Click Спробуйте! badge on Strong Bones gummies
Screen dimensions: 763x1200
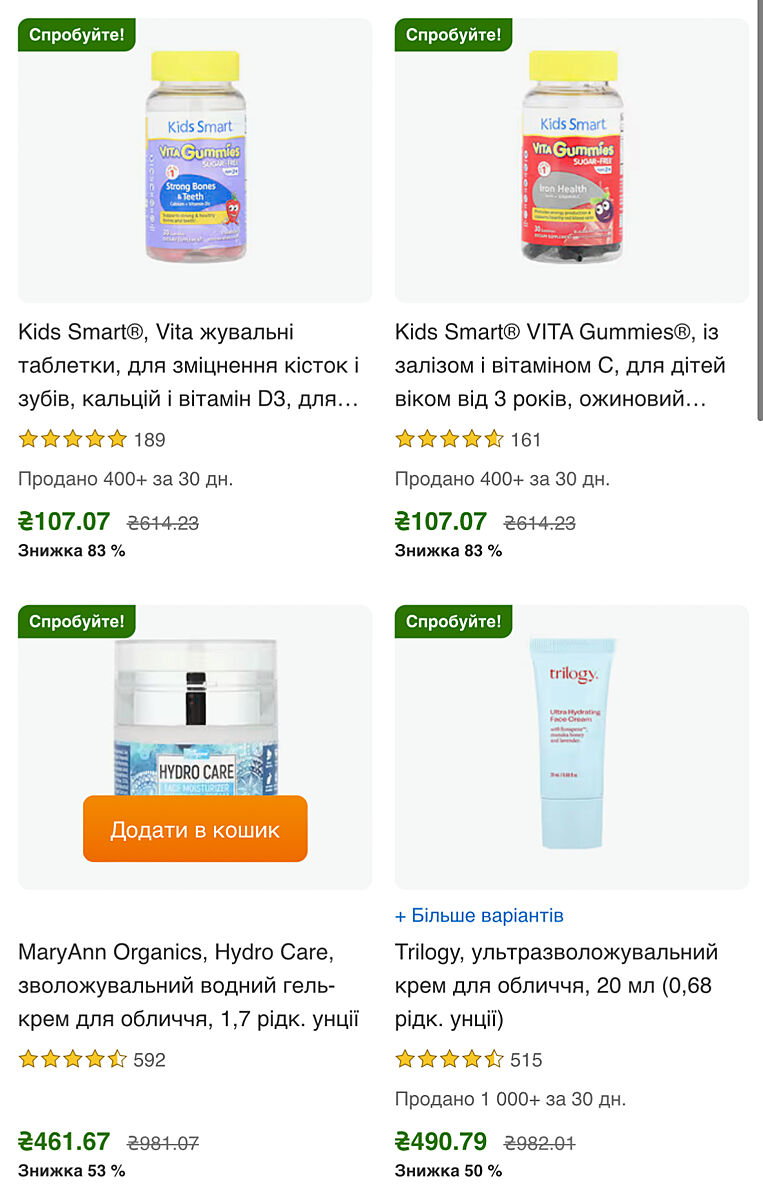[x=76, y=35]
